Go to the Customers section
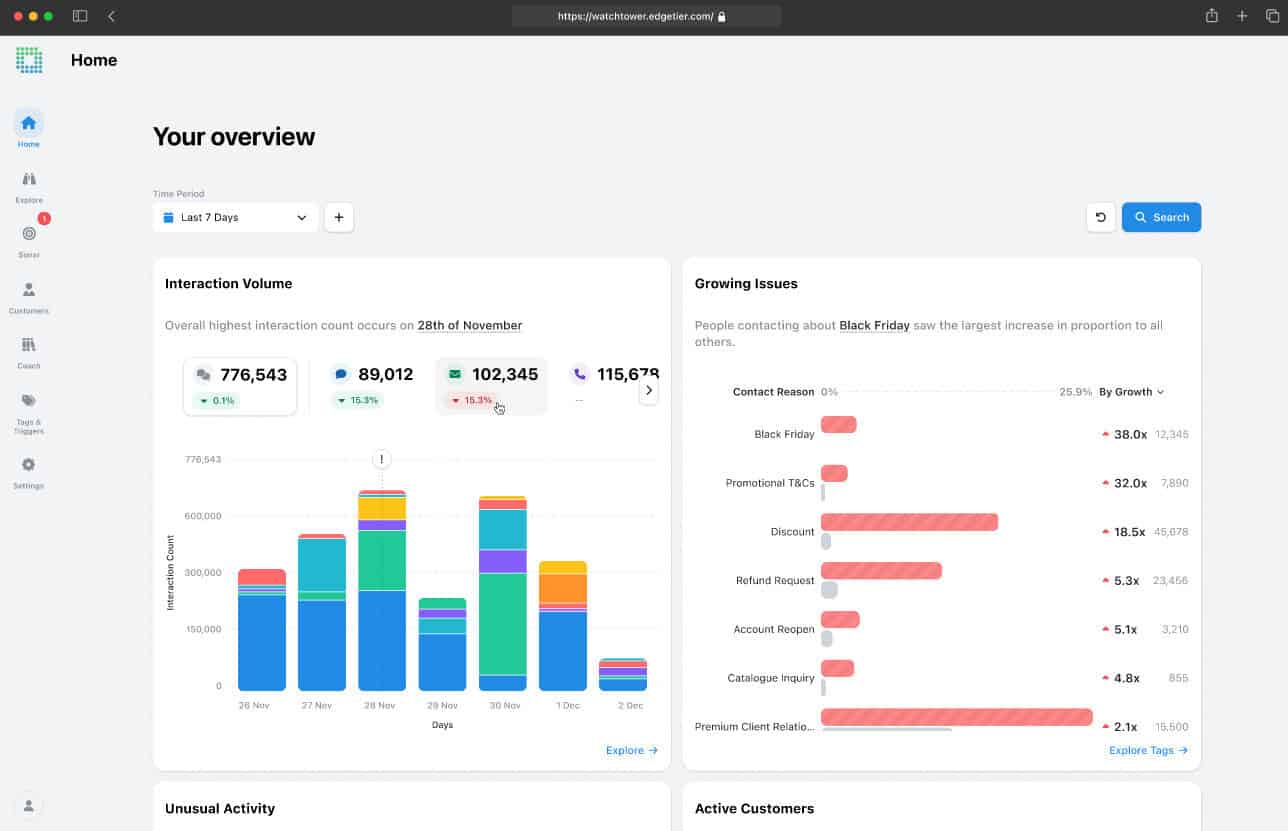Viewport: 1288px width, 831px height. pyautogui.click(x=29, y=297)
